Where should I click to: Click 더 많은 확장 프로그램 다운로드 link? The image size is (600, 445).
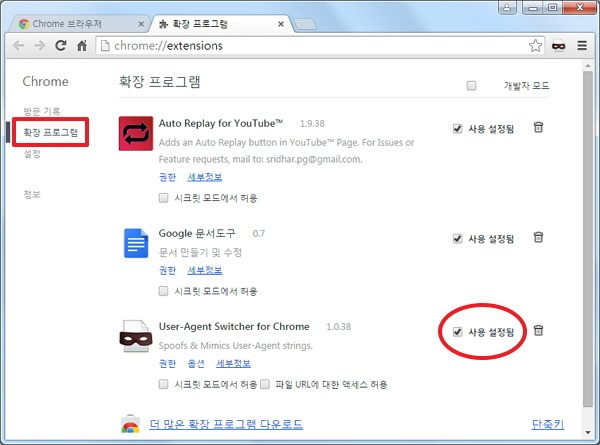pos(226,424)
